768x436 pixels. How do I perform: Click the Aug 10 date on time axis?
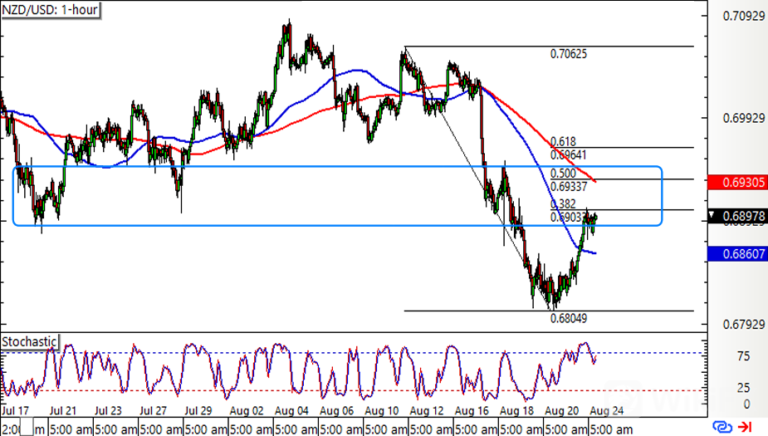tap(379, 412)
